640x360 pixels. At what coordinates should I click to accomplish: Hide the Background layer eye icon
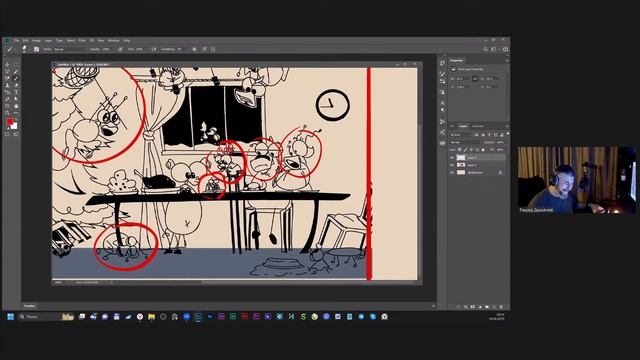pos(452,172)
